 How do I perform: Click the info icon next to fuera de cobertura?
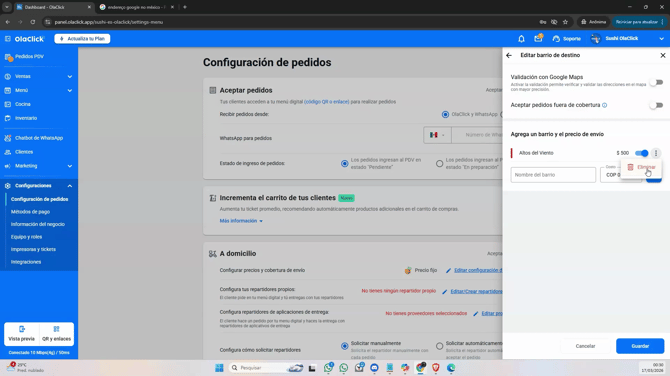click(x=604, y=105)
